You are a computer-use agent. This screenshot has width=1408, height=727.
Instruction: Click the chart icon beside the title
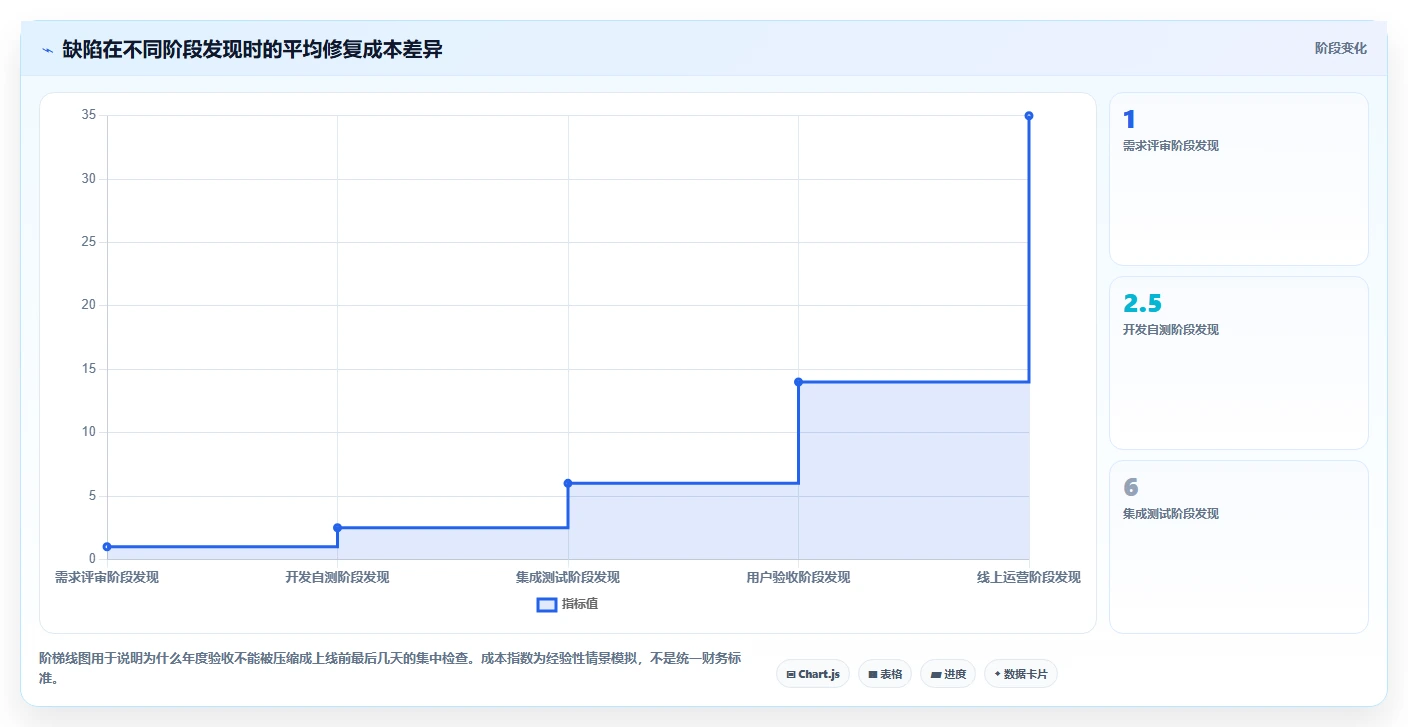47,50
